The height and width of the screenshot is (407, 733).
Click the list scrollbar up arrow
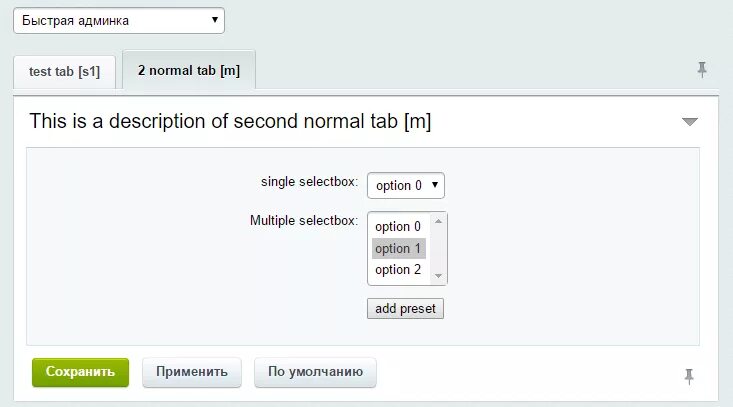point(440,219)
